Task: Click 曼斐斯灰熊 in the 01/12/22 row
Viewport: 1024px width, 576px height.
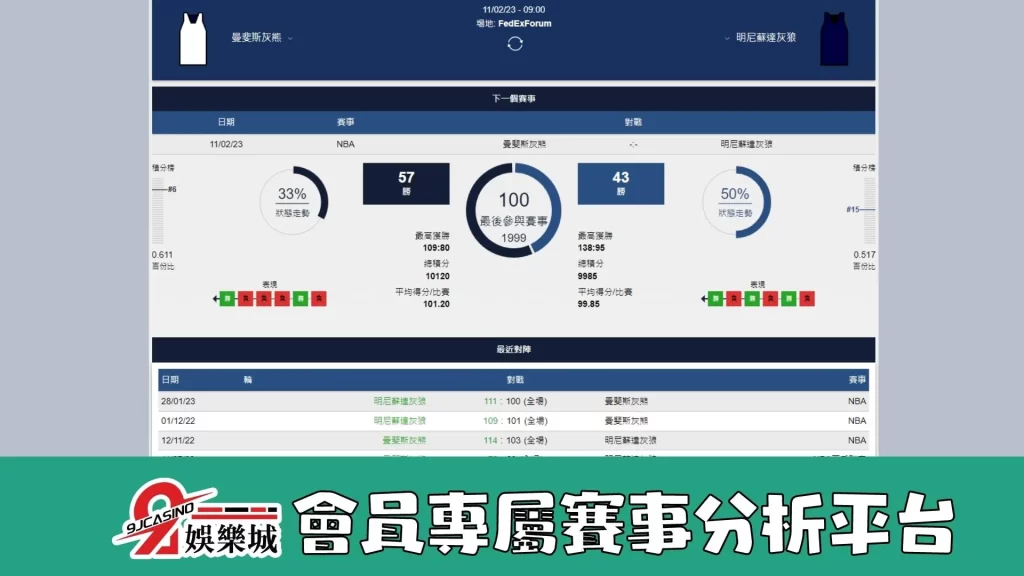Action: click(x=626, y=421)
